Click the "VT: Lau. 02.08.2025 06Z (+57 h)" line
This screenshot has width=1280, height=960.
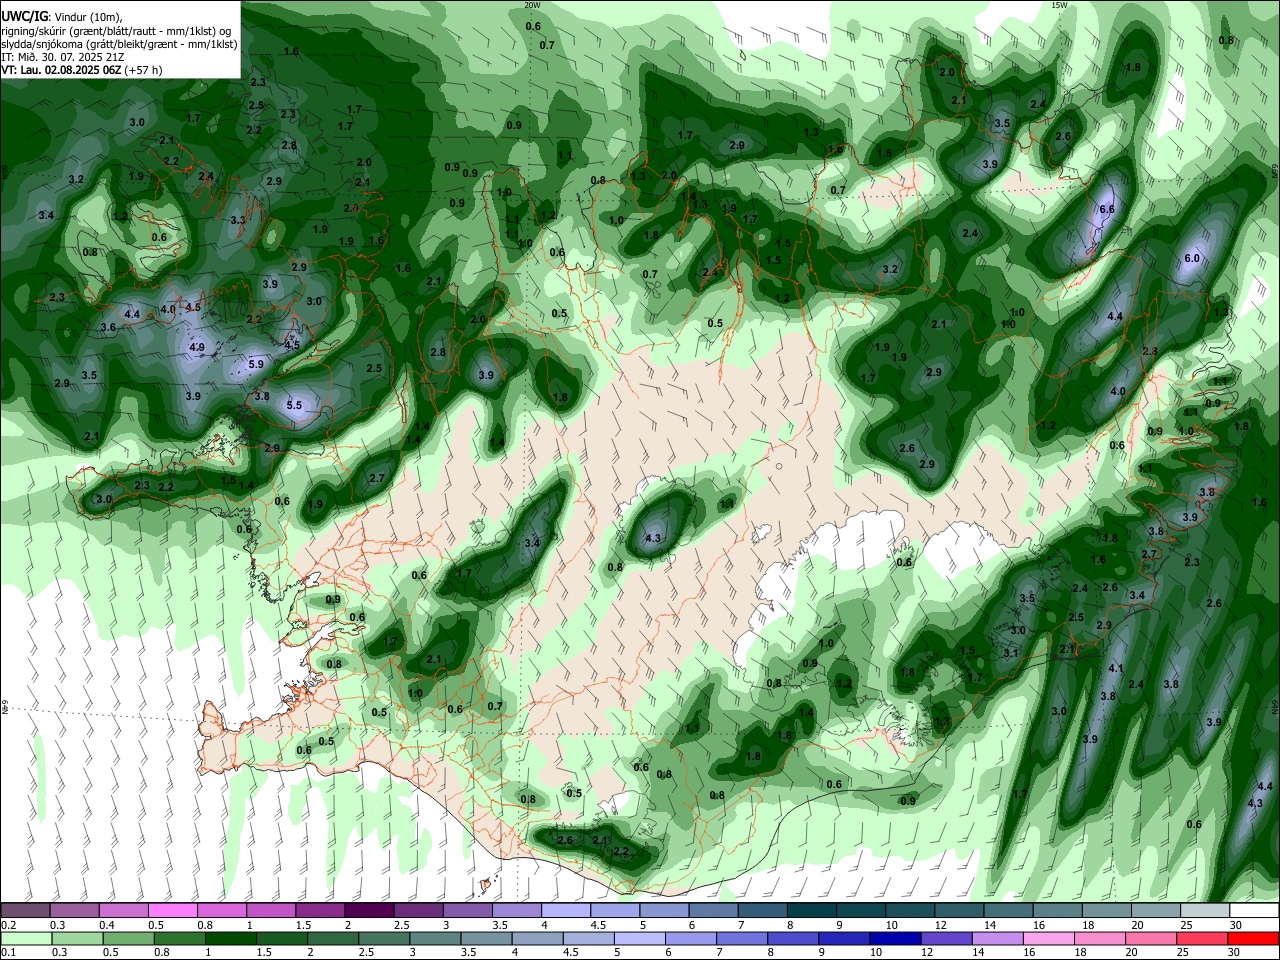tap(82, 70)
